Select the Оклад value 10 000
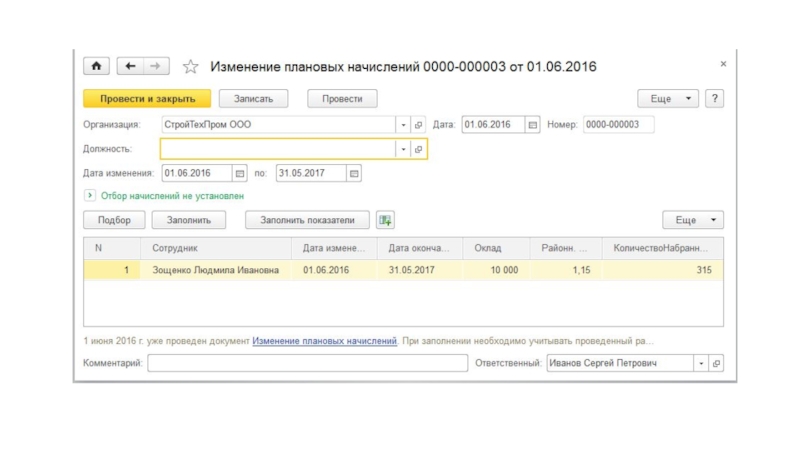This screenshot has width=800, height=450. coord(496,270)
